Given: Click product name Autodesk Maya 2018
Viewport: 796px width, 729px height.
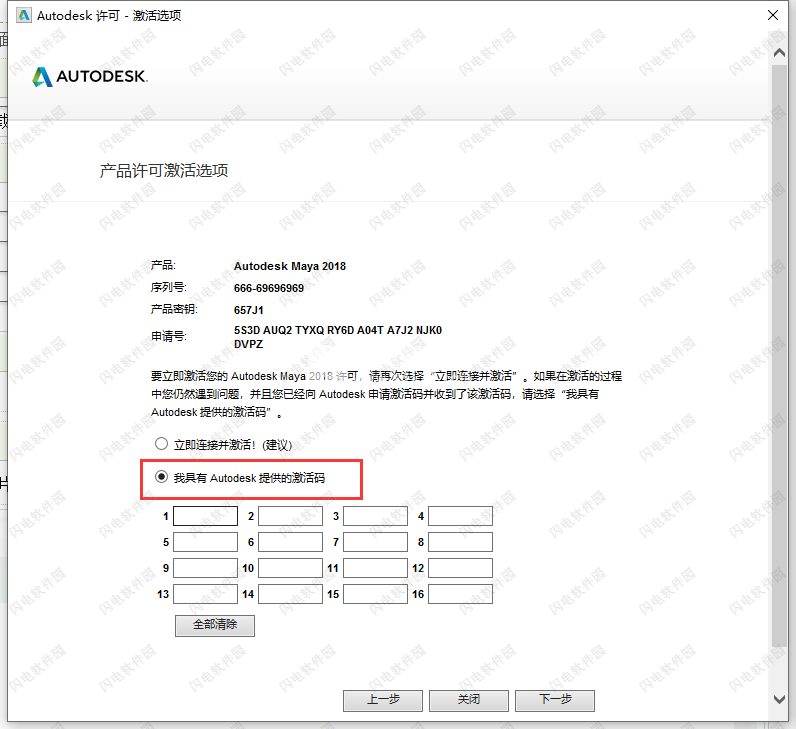Looking at the screenshot, I should 290,266.
